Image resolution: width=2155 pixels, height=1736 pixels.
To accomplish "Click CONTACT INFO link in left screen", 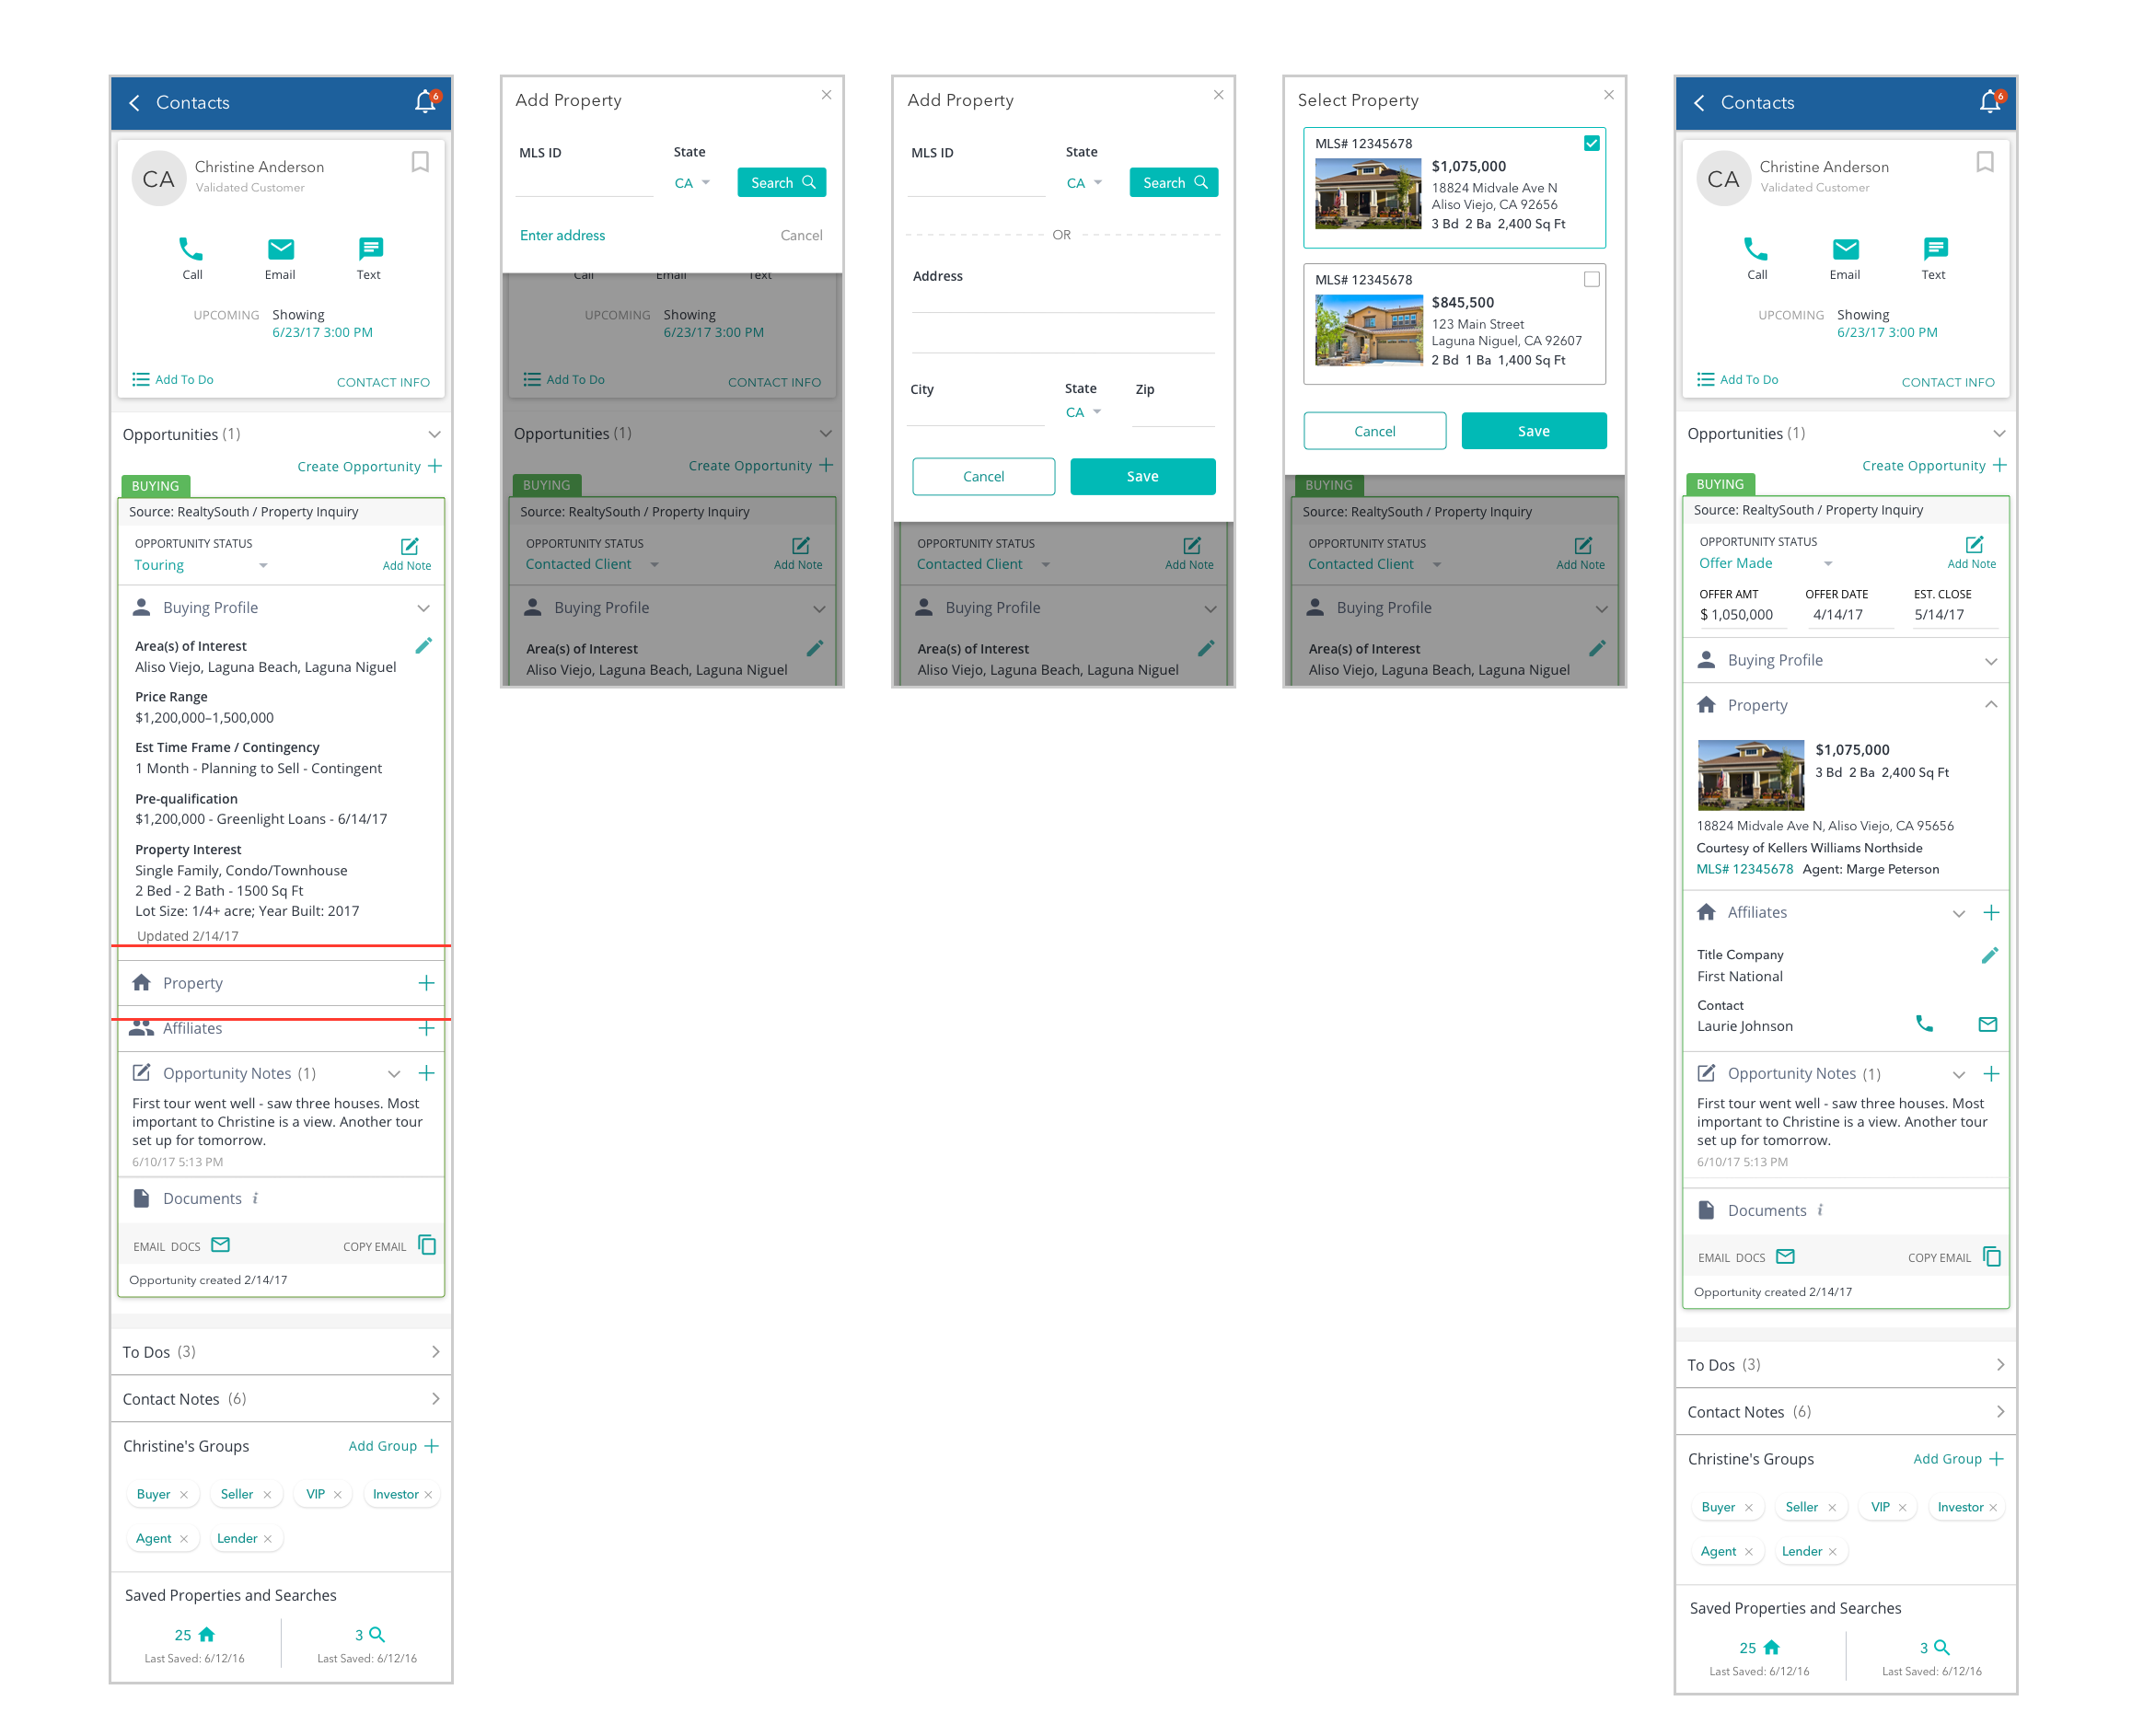I will [383, 382].
